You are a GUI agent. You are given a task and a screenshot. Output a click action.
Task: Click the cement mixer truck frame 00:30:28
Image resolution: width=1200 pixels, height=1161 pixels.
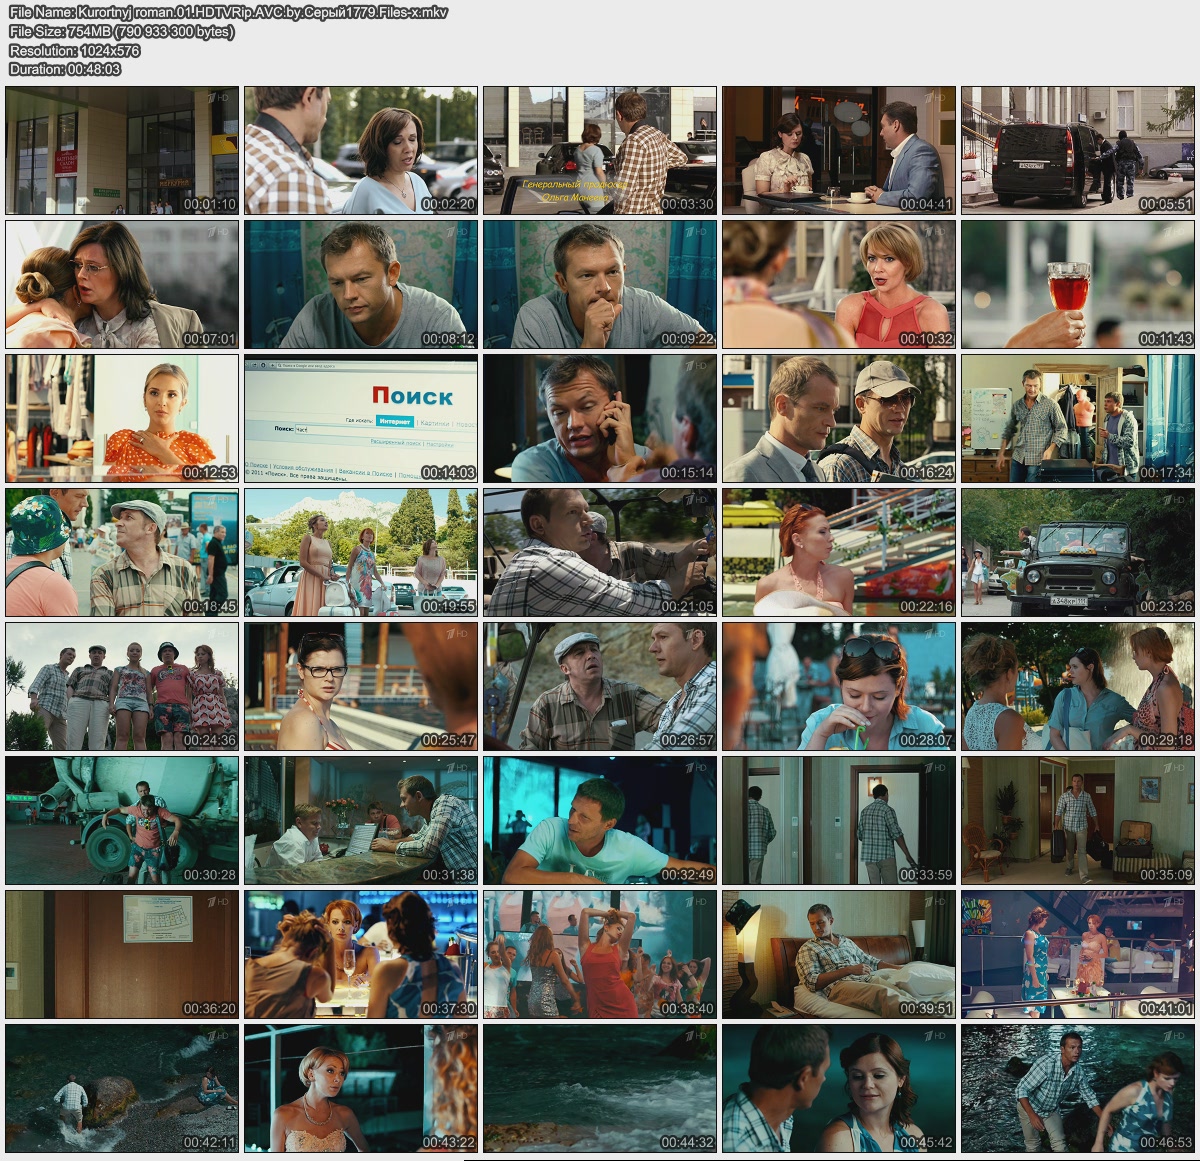point(122,820)
